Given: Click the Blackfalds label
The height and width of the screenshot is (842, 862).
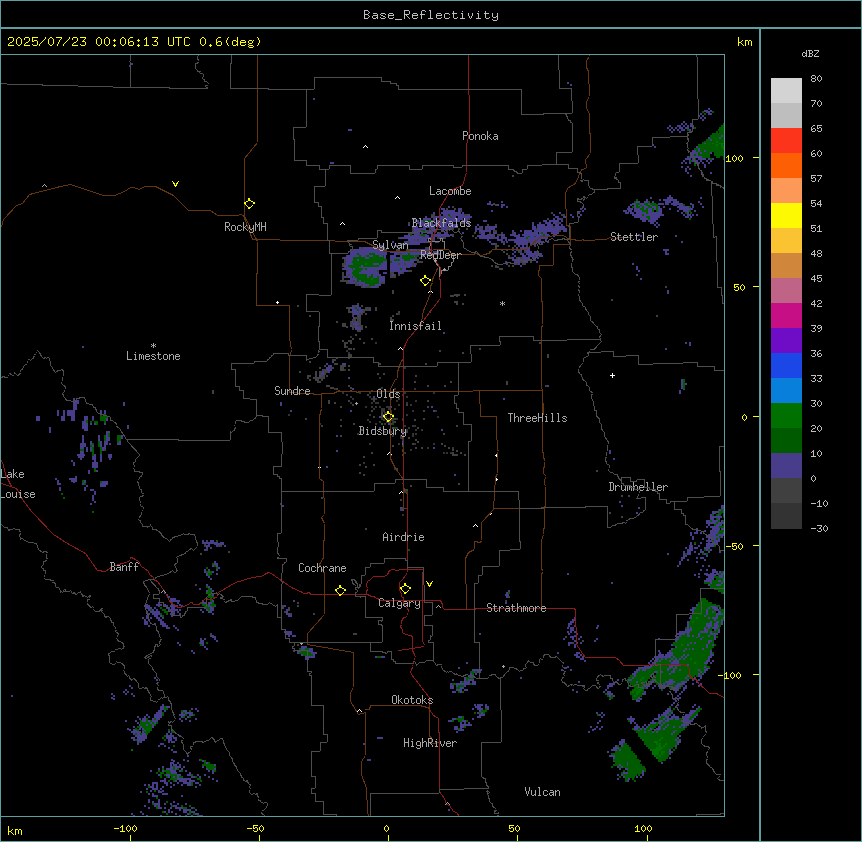Looking at the screenshot, I should [441, 223].
